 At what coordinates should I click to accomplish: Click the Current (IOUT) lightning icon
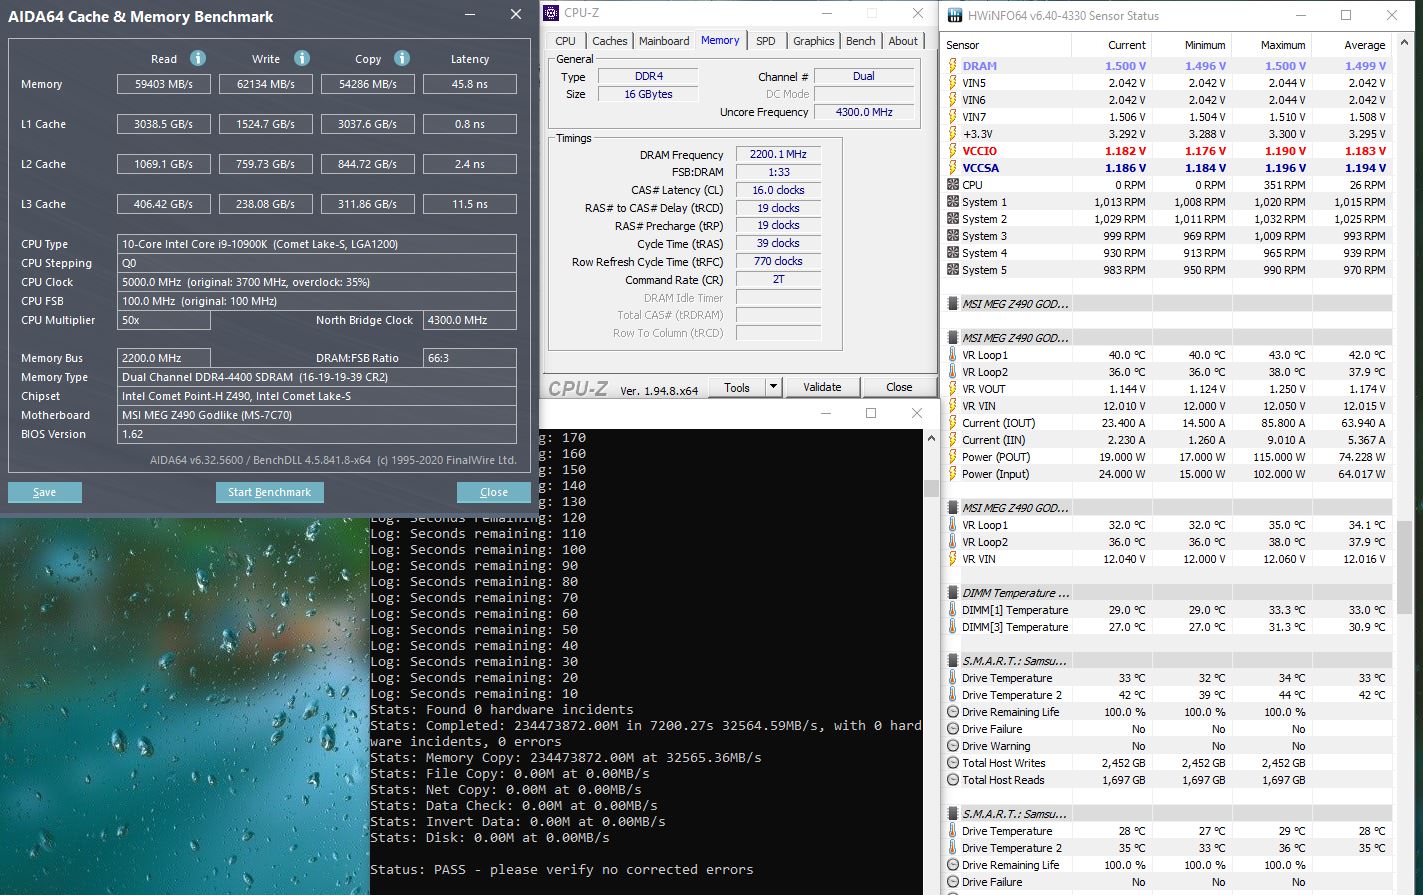pos(953,423)
